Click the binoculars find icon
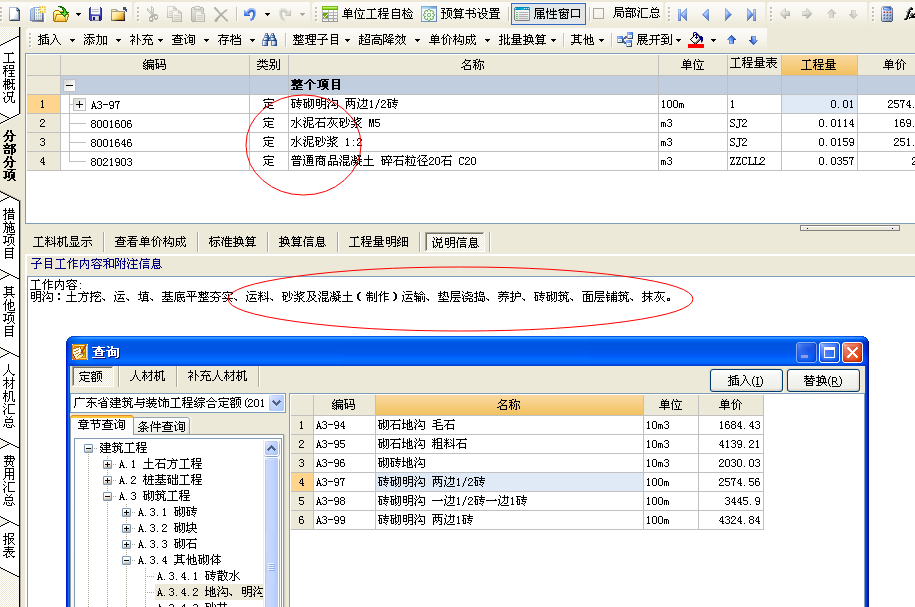Viewport: 915px width, 607px height. [270, 40]
